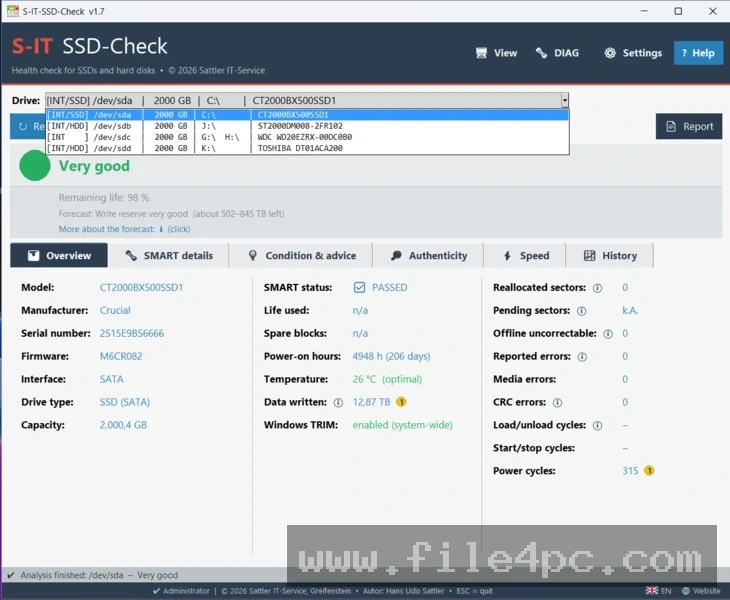This screenshot has width=730, height=600.
Task: Select the /dev/sdd TOSHIBA DT01ACA200 drive entry
Action: click(x=307, y=148)
